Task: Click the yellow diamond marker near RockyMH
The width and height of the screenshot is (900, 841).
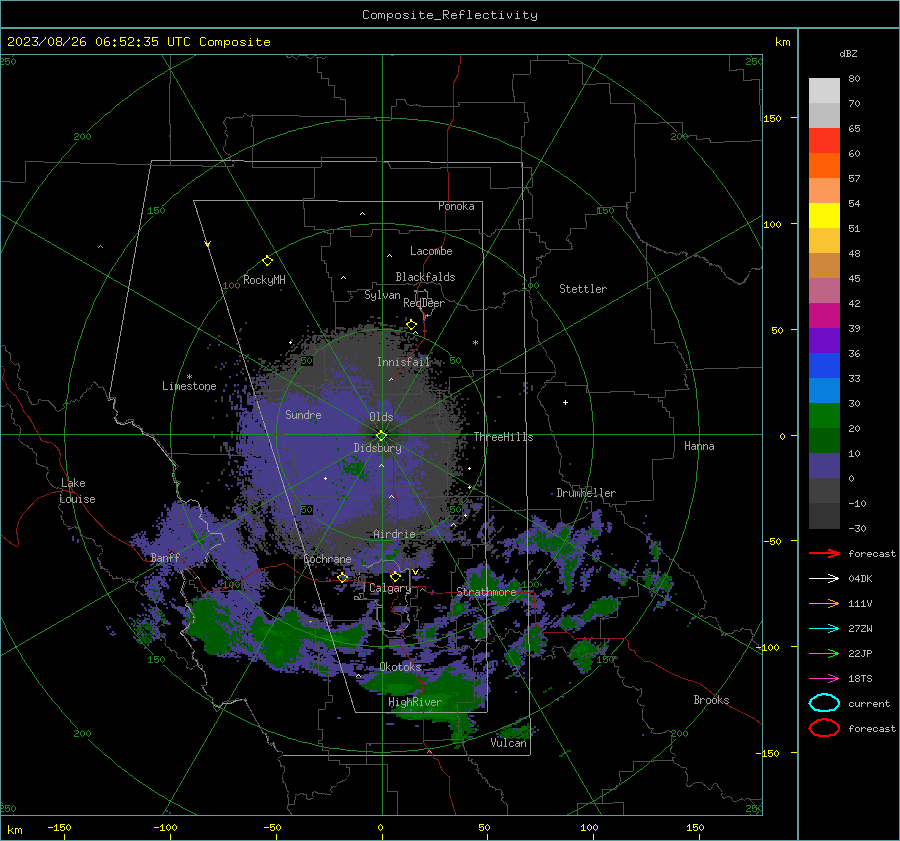Action: coord(267,261)
